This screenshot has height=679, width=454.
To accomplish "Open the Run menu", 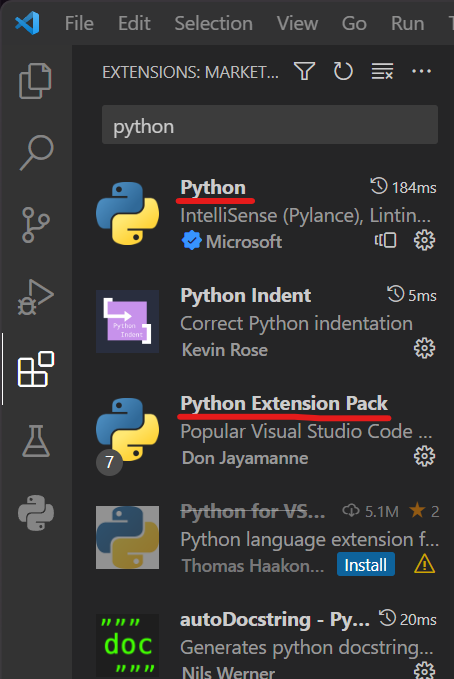I will click(407, 23).
